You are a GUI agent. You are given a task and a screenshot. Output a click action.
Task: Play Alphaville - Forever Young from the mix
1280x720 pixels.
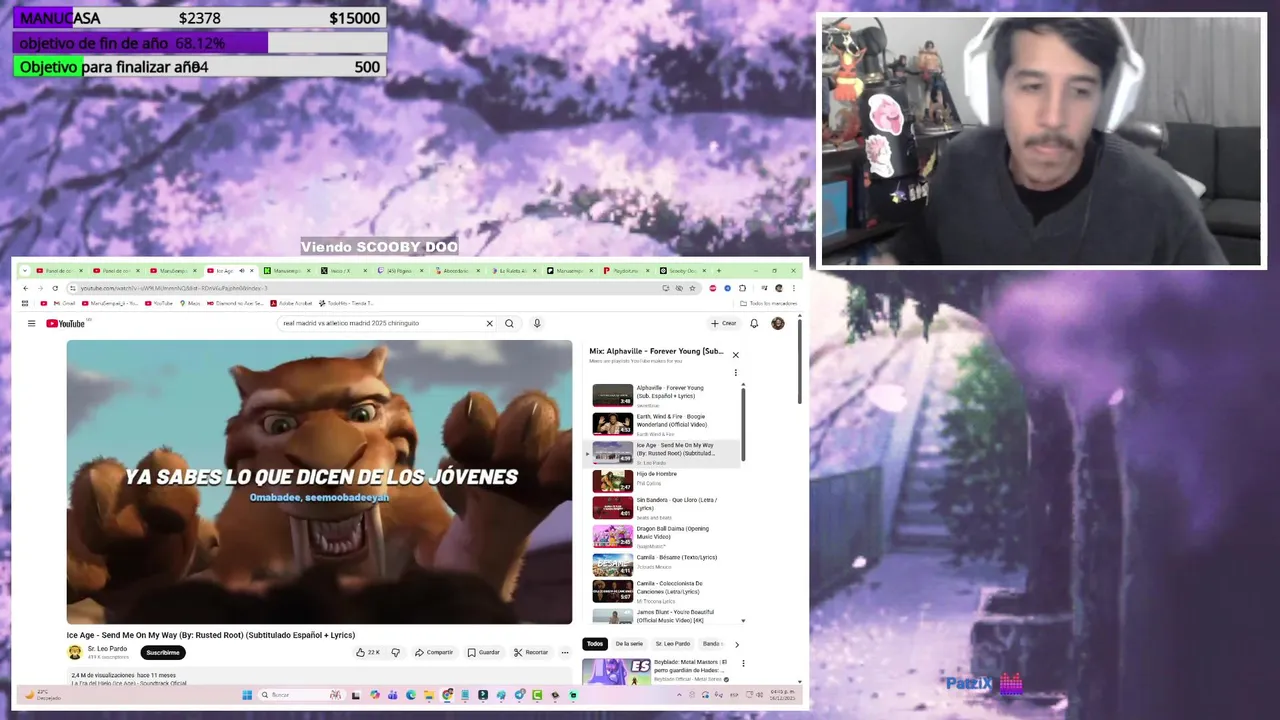click(x=664, y=396)
